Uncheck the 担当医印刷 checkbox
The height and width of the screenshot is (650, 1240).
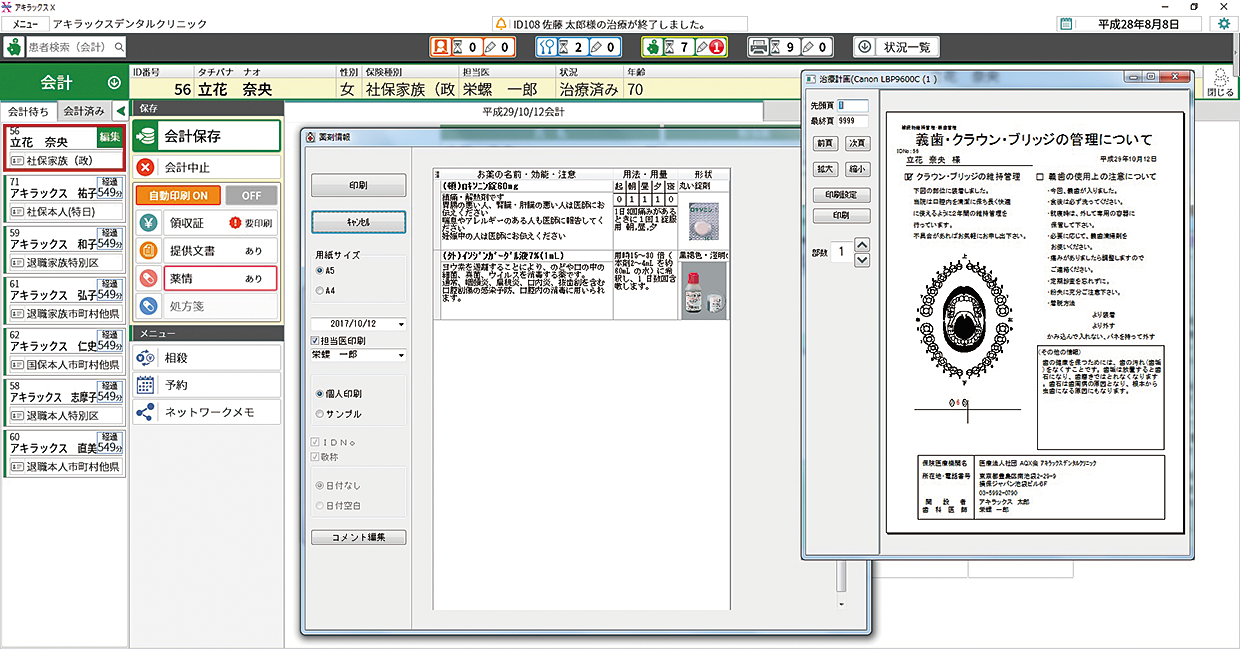[x=316, y=341]
